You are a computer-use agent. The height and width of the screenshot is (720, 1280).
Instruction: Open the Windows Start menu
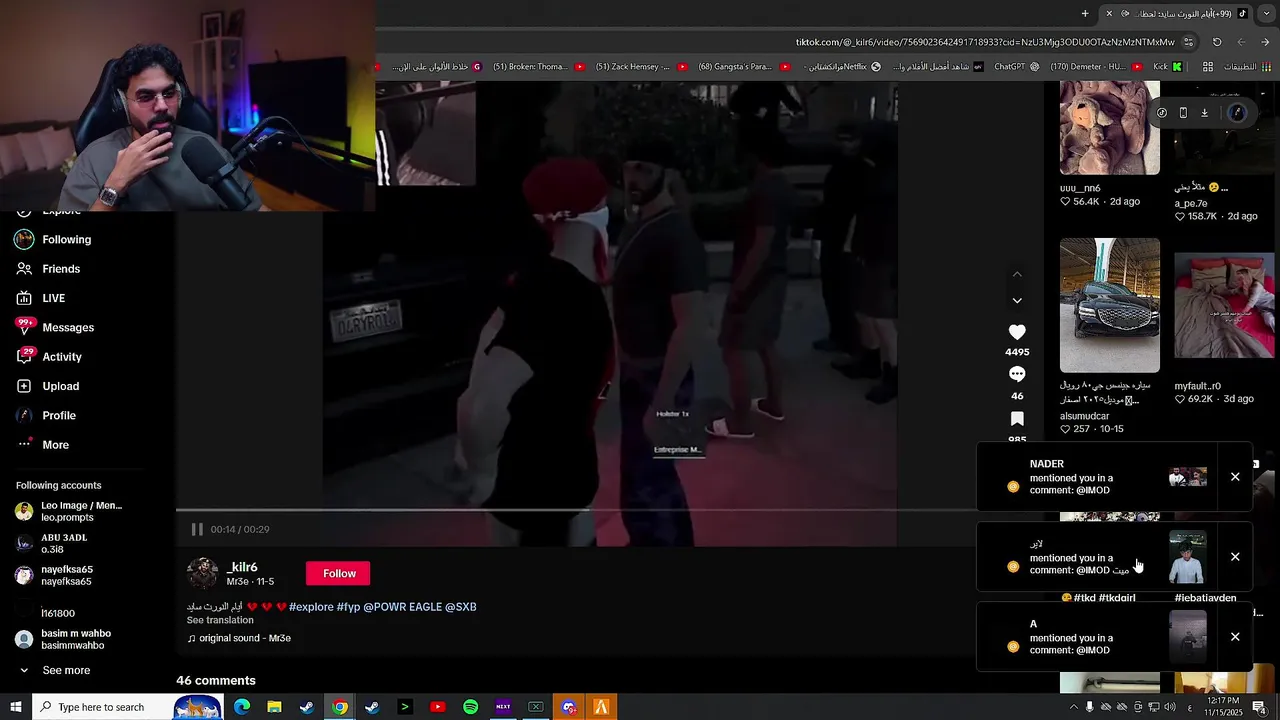pyautogui.click(x=16, y=707)
